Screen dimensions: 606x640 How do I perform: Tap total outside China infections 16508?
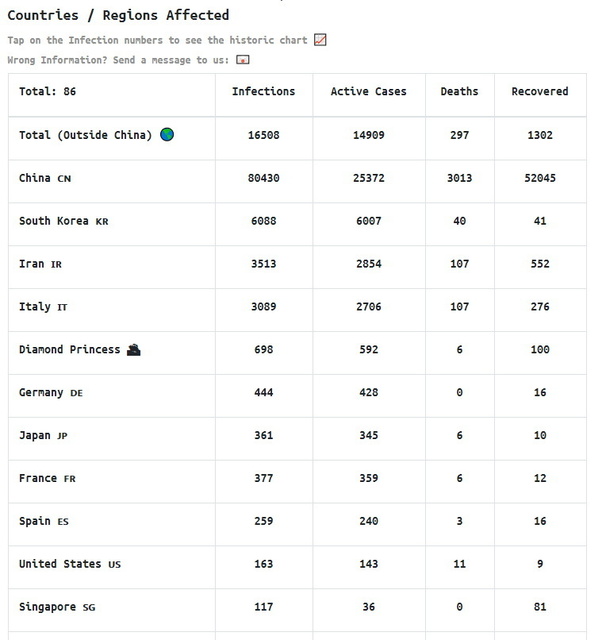264,135
